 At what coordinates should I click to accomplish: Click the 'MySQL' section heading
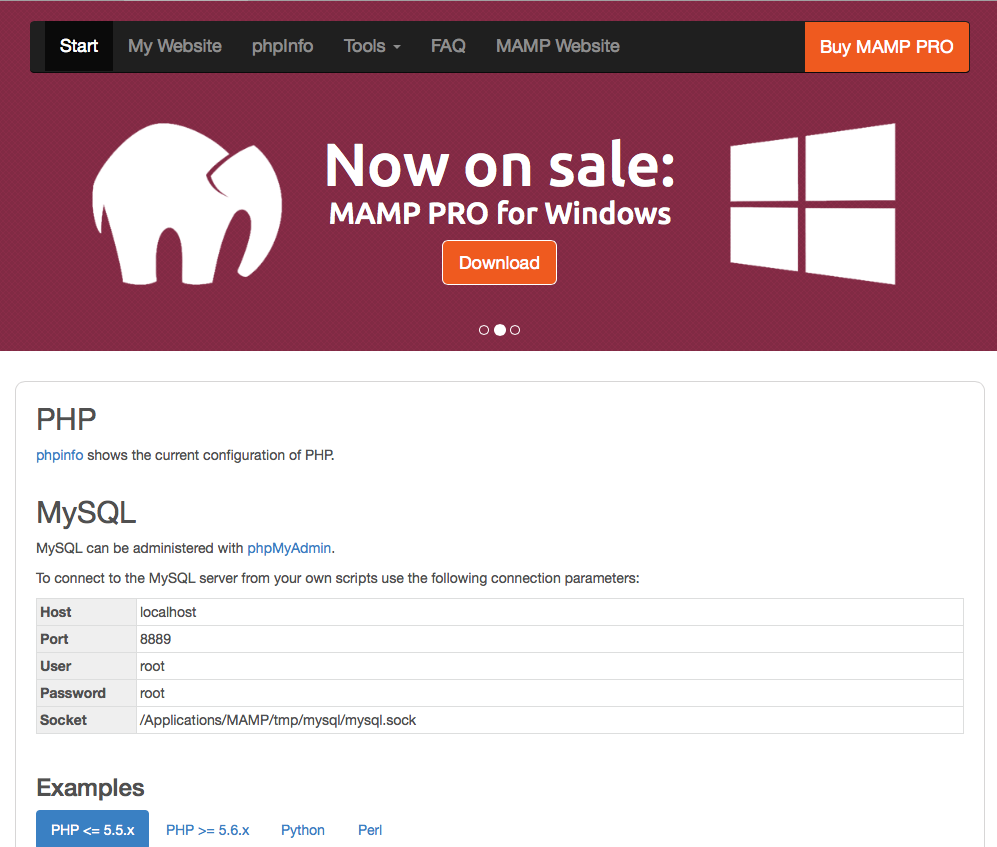point(86,513)
